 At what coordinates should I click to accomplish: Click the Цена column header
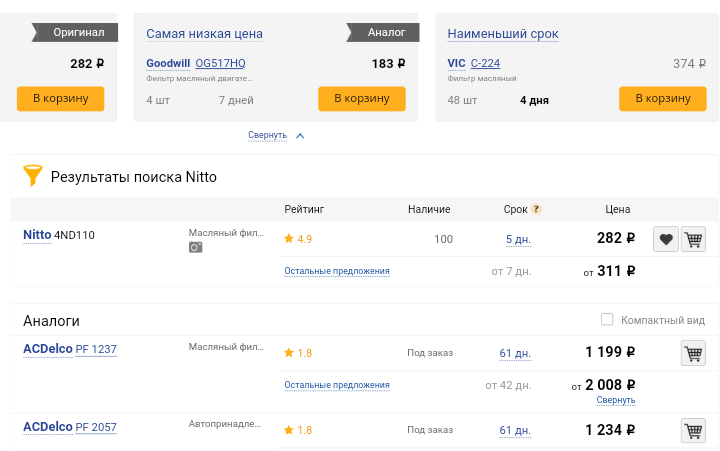[618, 209]
